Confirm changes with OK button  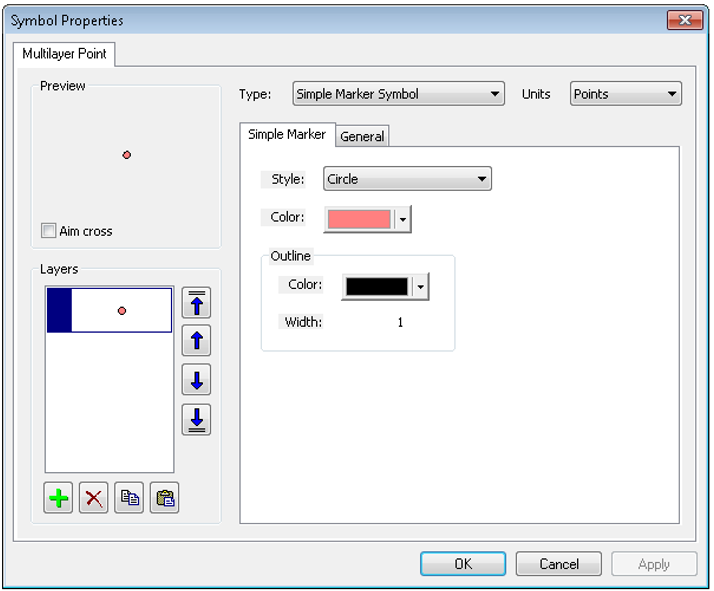tap(463, 564)
